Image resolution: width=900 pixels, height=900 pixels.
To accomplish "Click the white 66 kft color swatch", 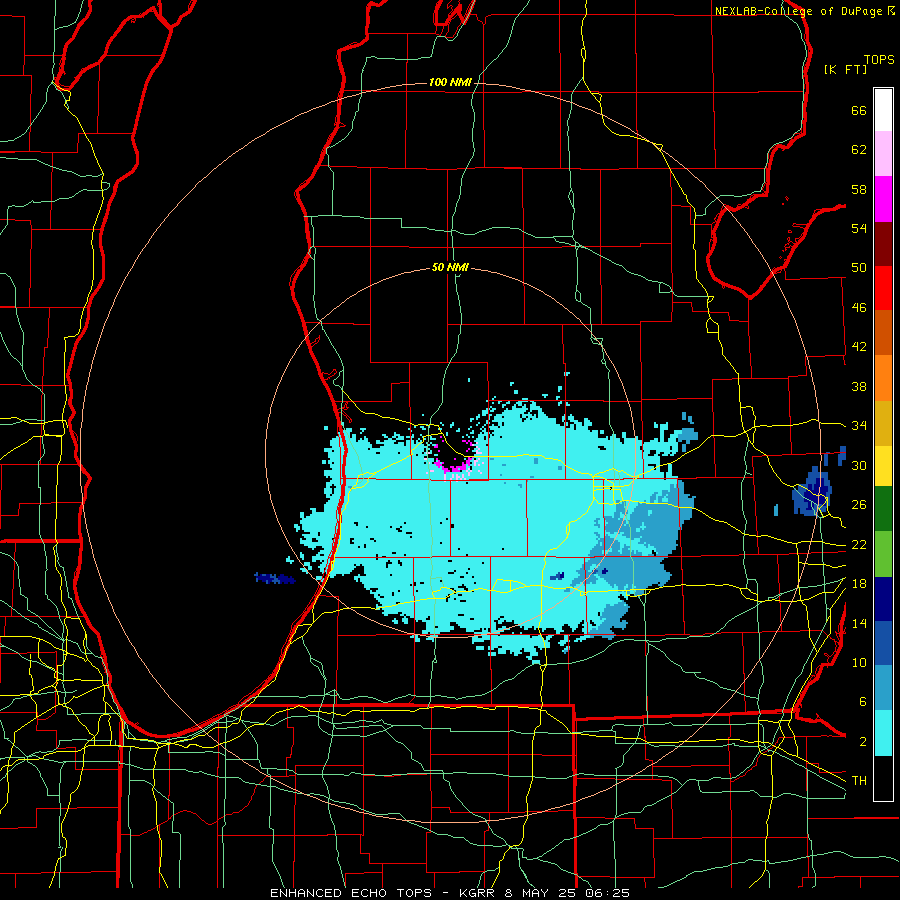I will pyautogui.click(x=883, y=110).
